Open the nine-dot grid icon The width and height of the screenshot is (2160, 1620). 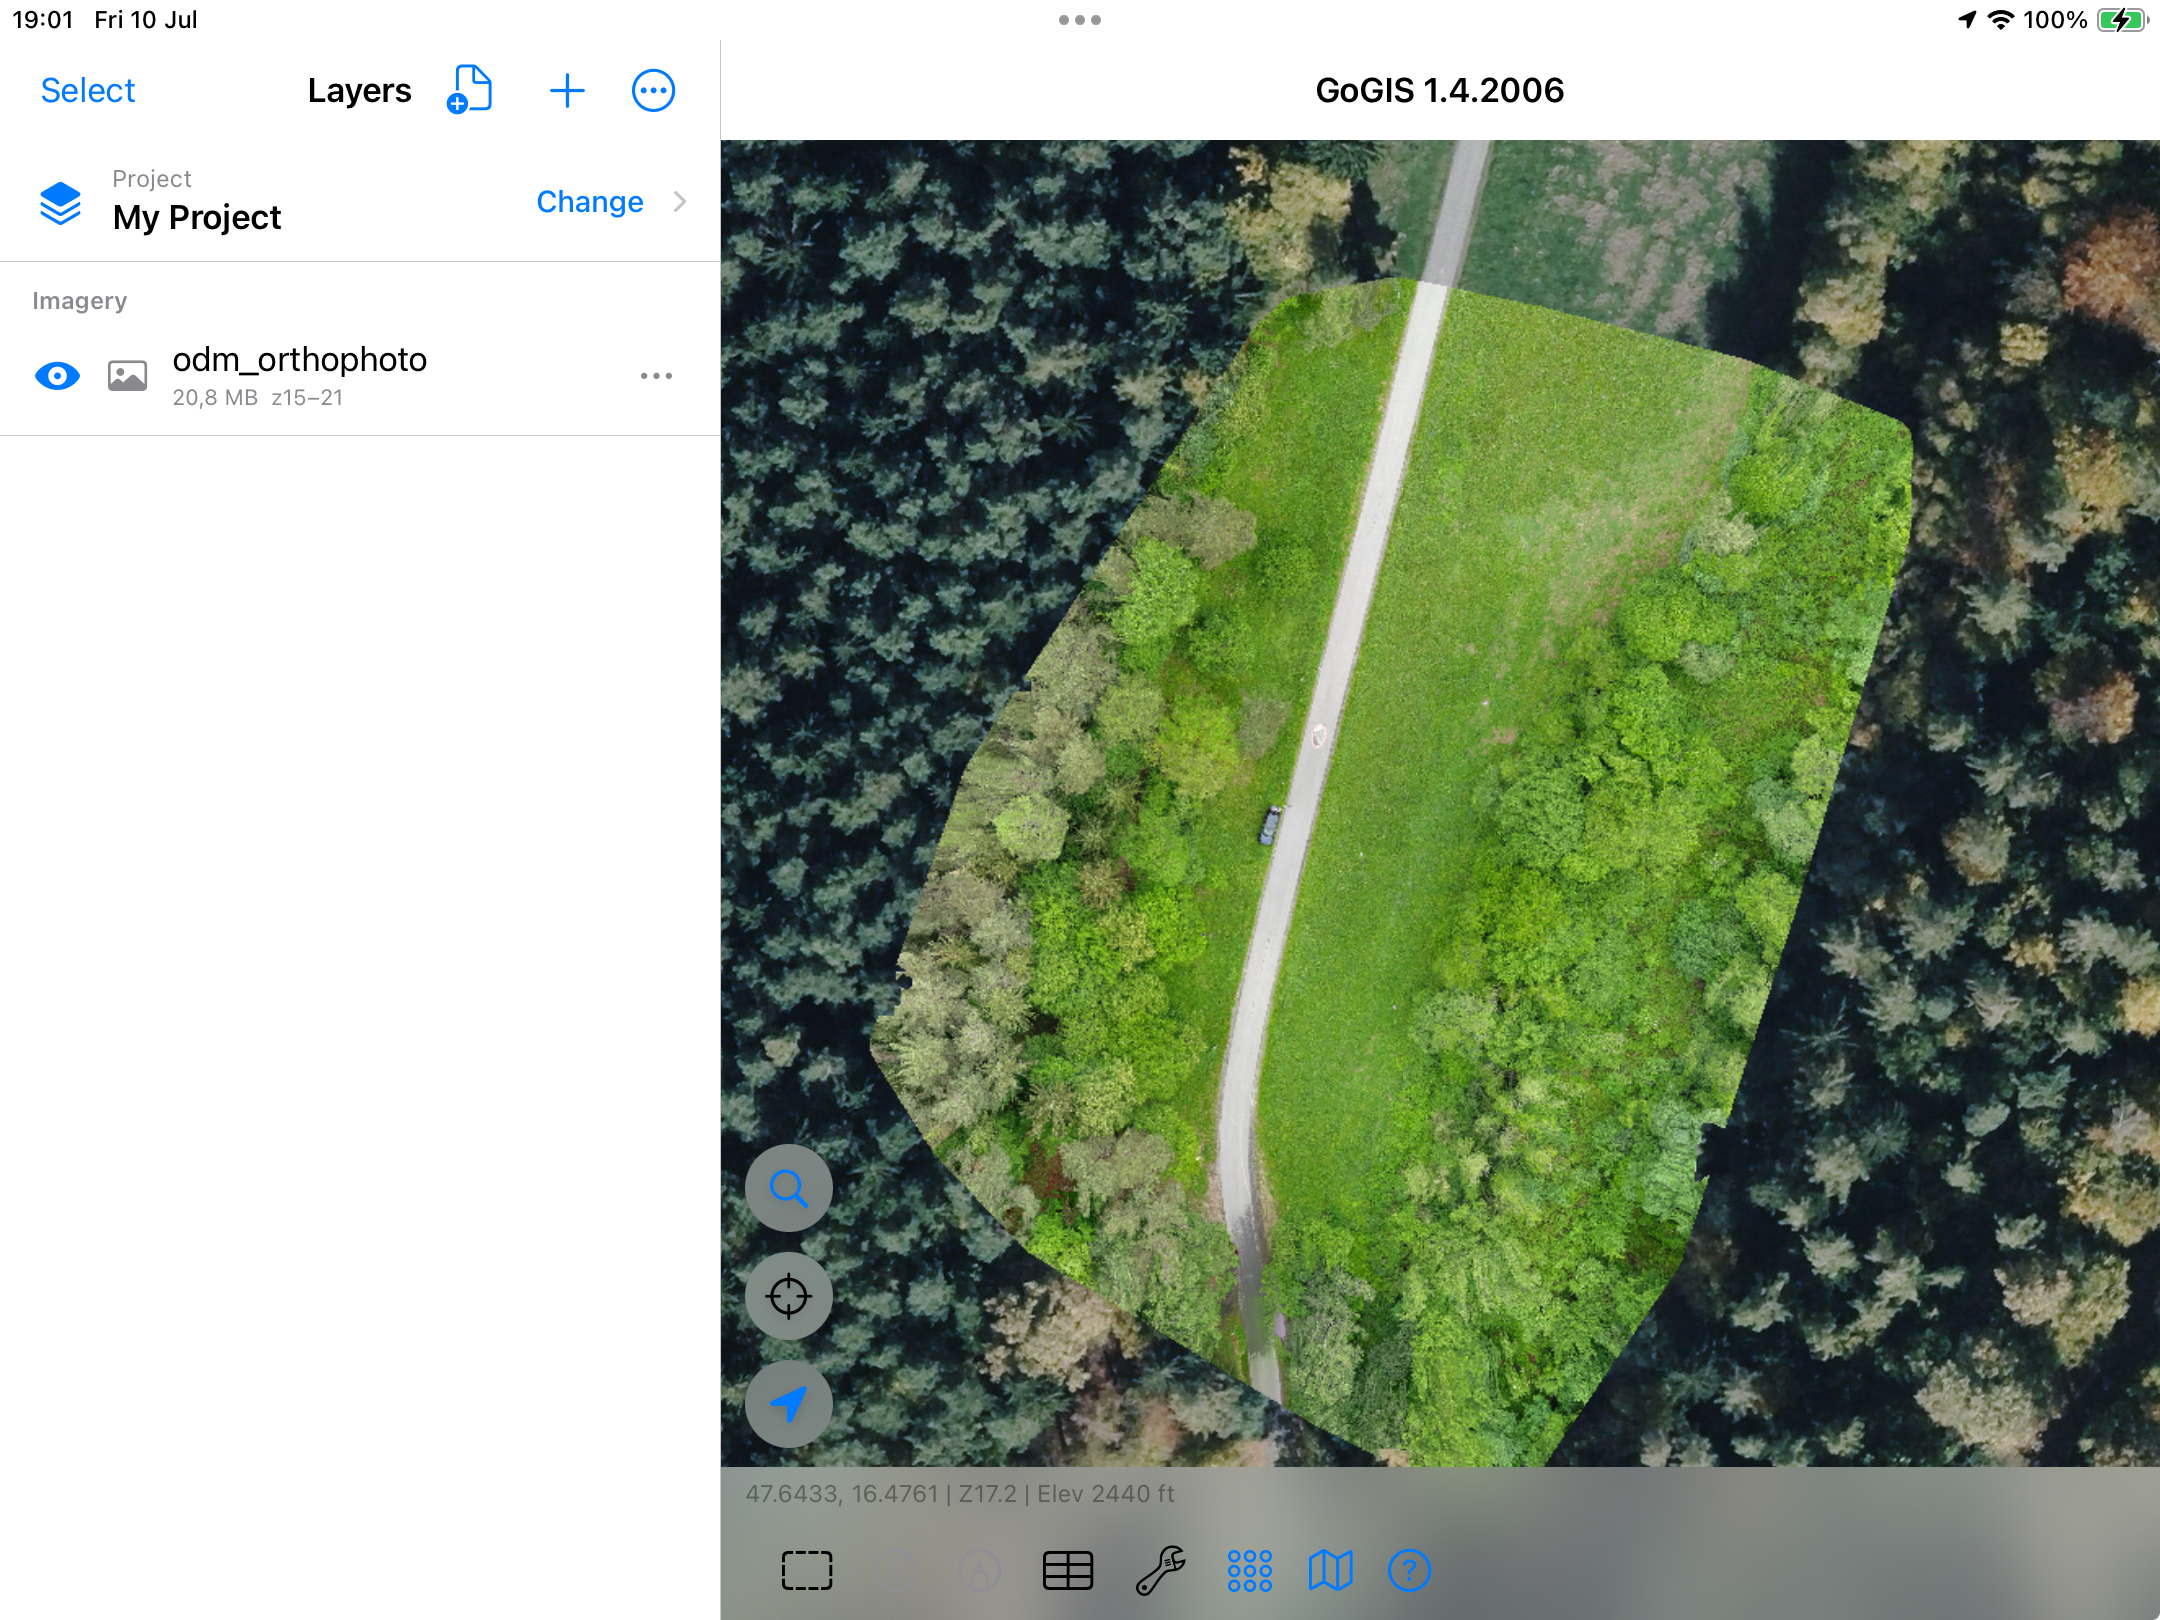(1250, 1570)
